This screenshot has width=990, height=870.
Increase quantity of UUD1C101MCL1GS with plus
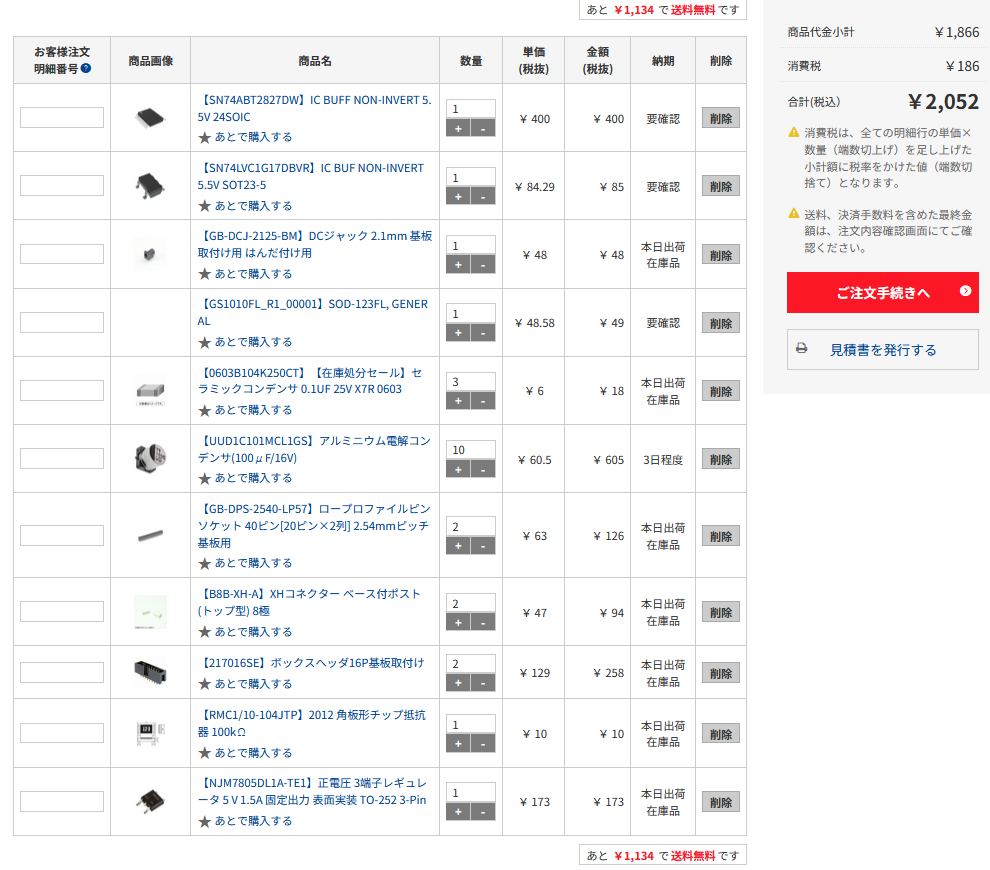point(458,469)
